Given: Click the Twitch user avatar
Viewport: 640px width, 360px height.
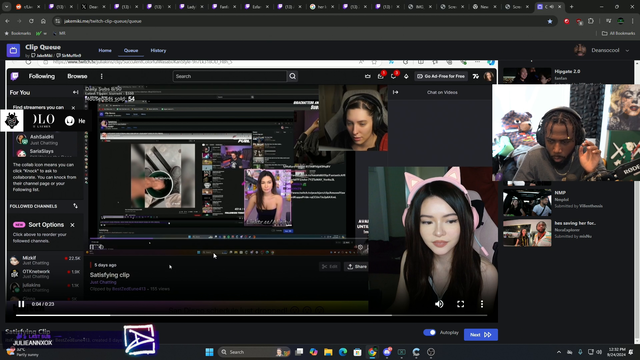Looking at the screenshot, I should (x=489, y=76).
